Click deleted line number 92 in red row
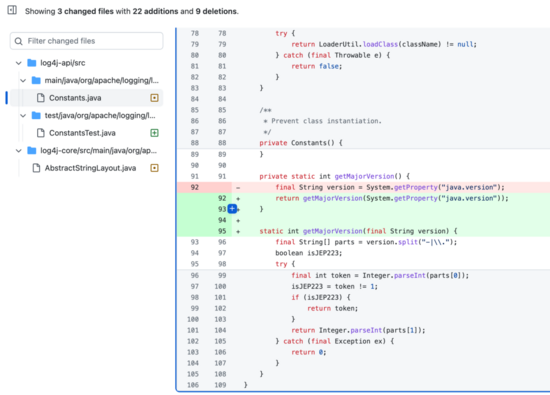Image resolution: width=550 pixels, height=395 pixels. tap(195, 187)
